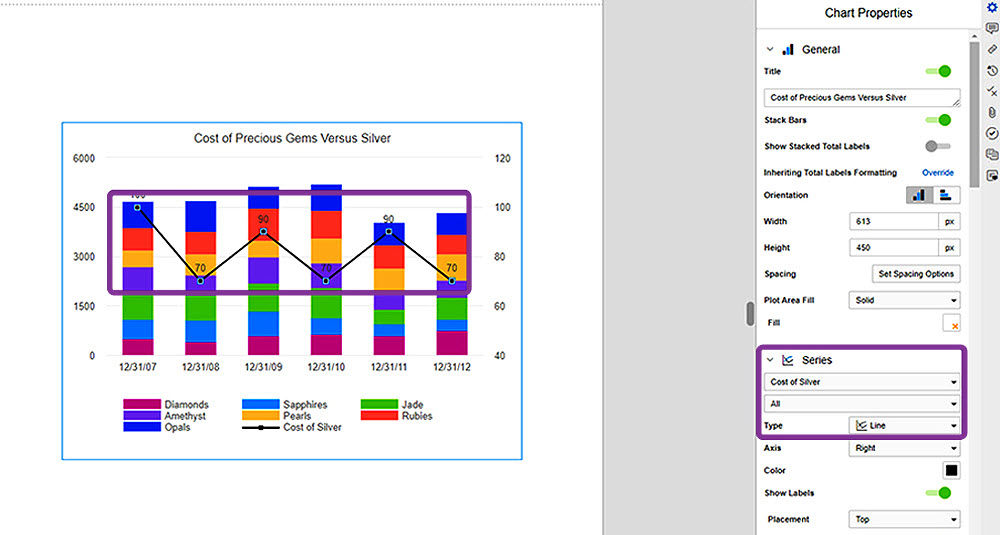Open the Plot Area Fill dropdown
Screen dimensions: 1000x535
pyautogui.click(x=904, y=300)
